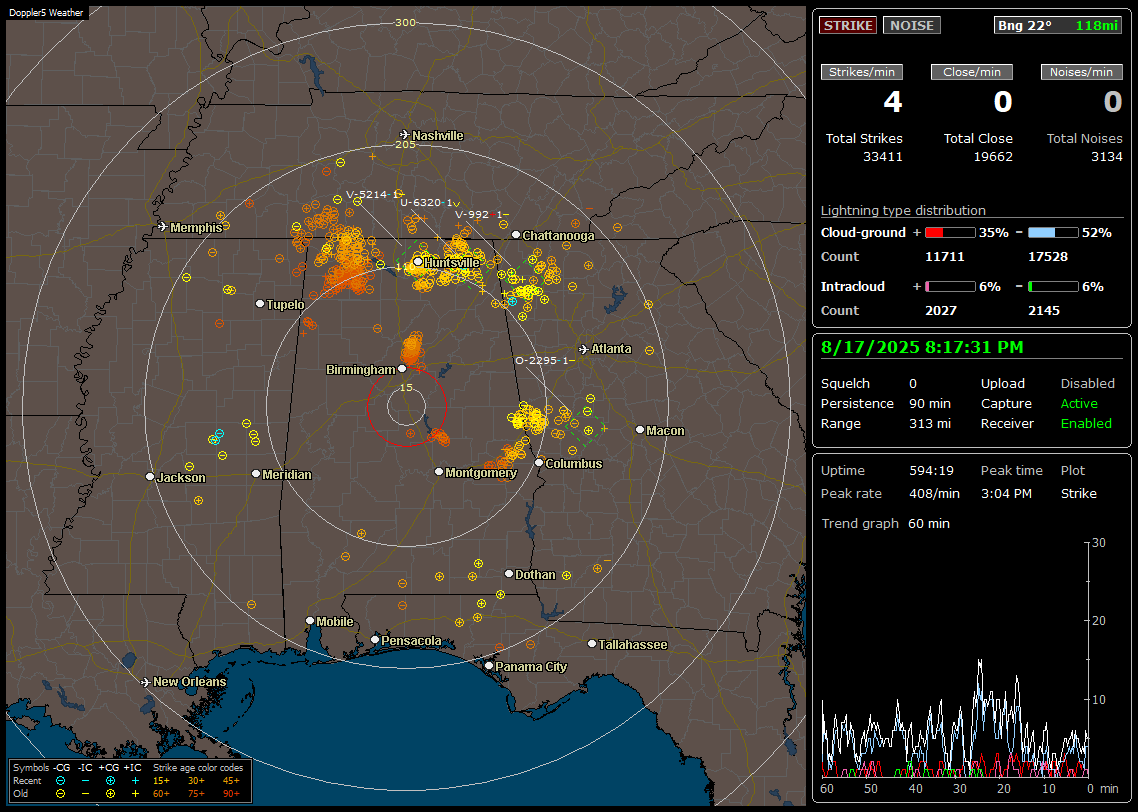Select the Close/min header button
This screenshot has height=812, width=1138.
click(x=972, y=72)
